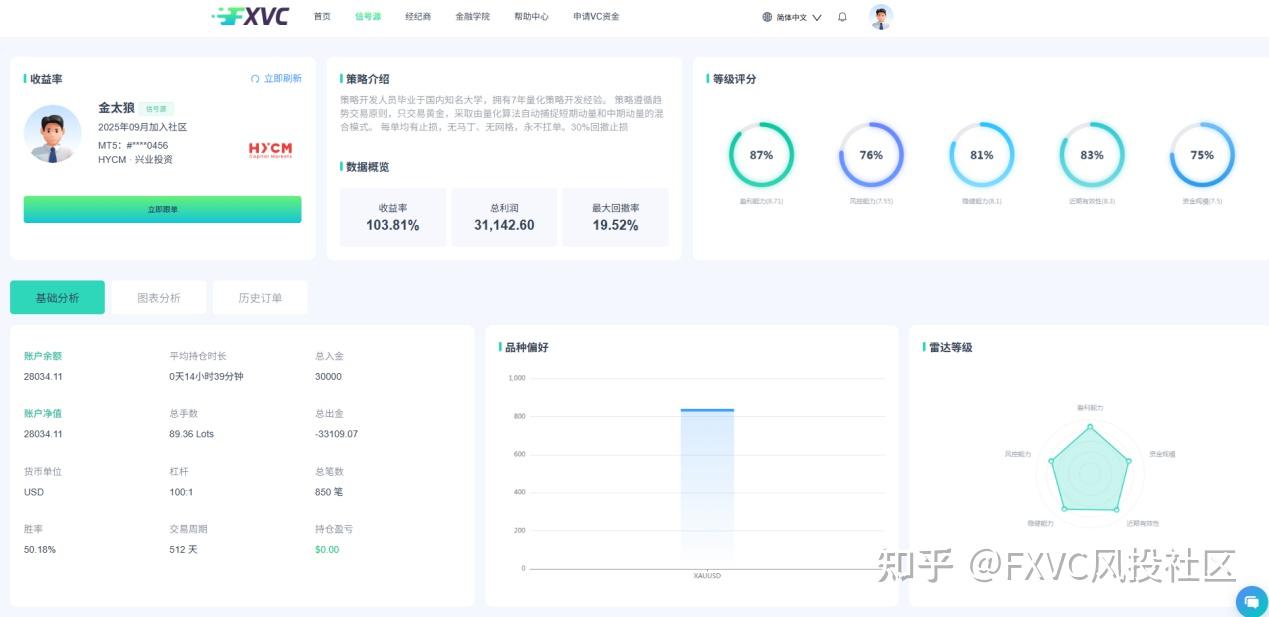Click the 50.18% win rate value

coord(40,550)
